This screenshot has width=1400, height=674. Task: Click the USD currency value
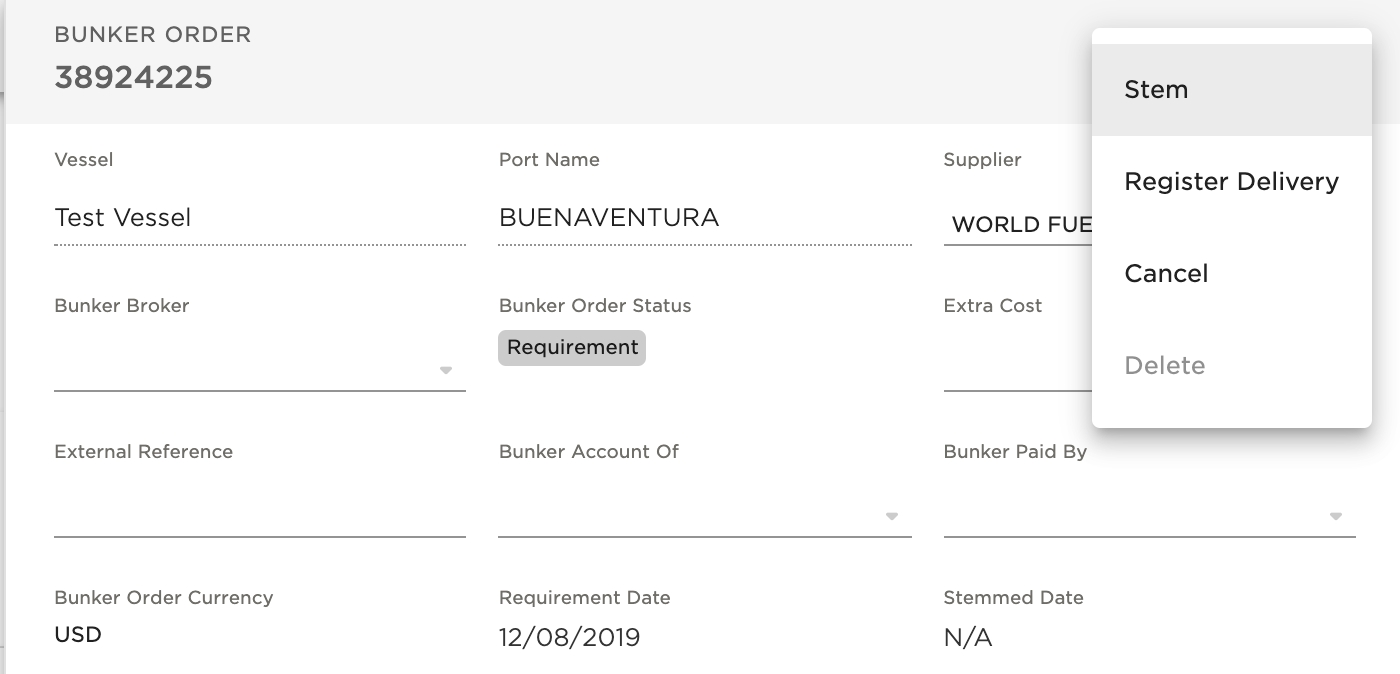tap(78, 635)
